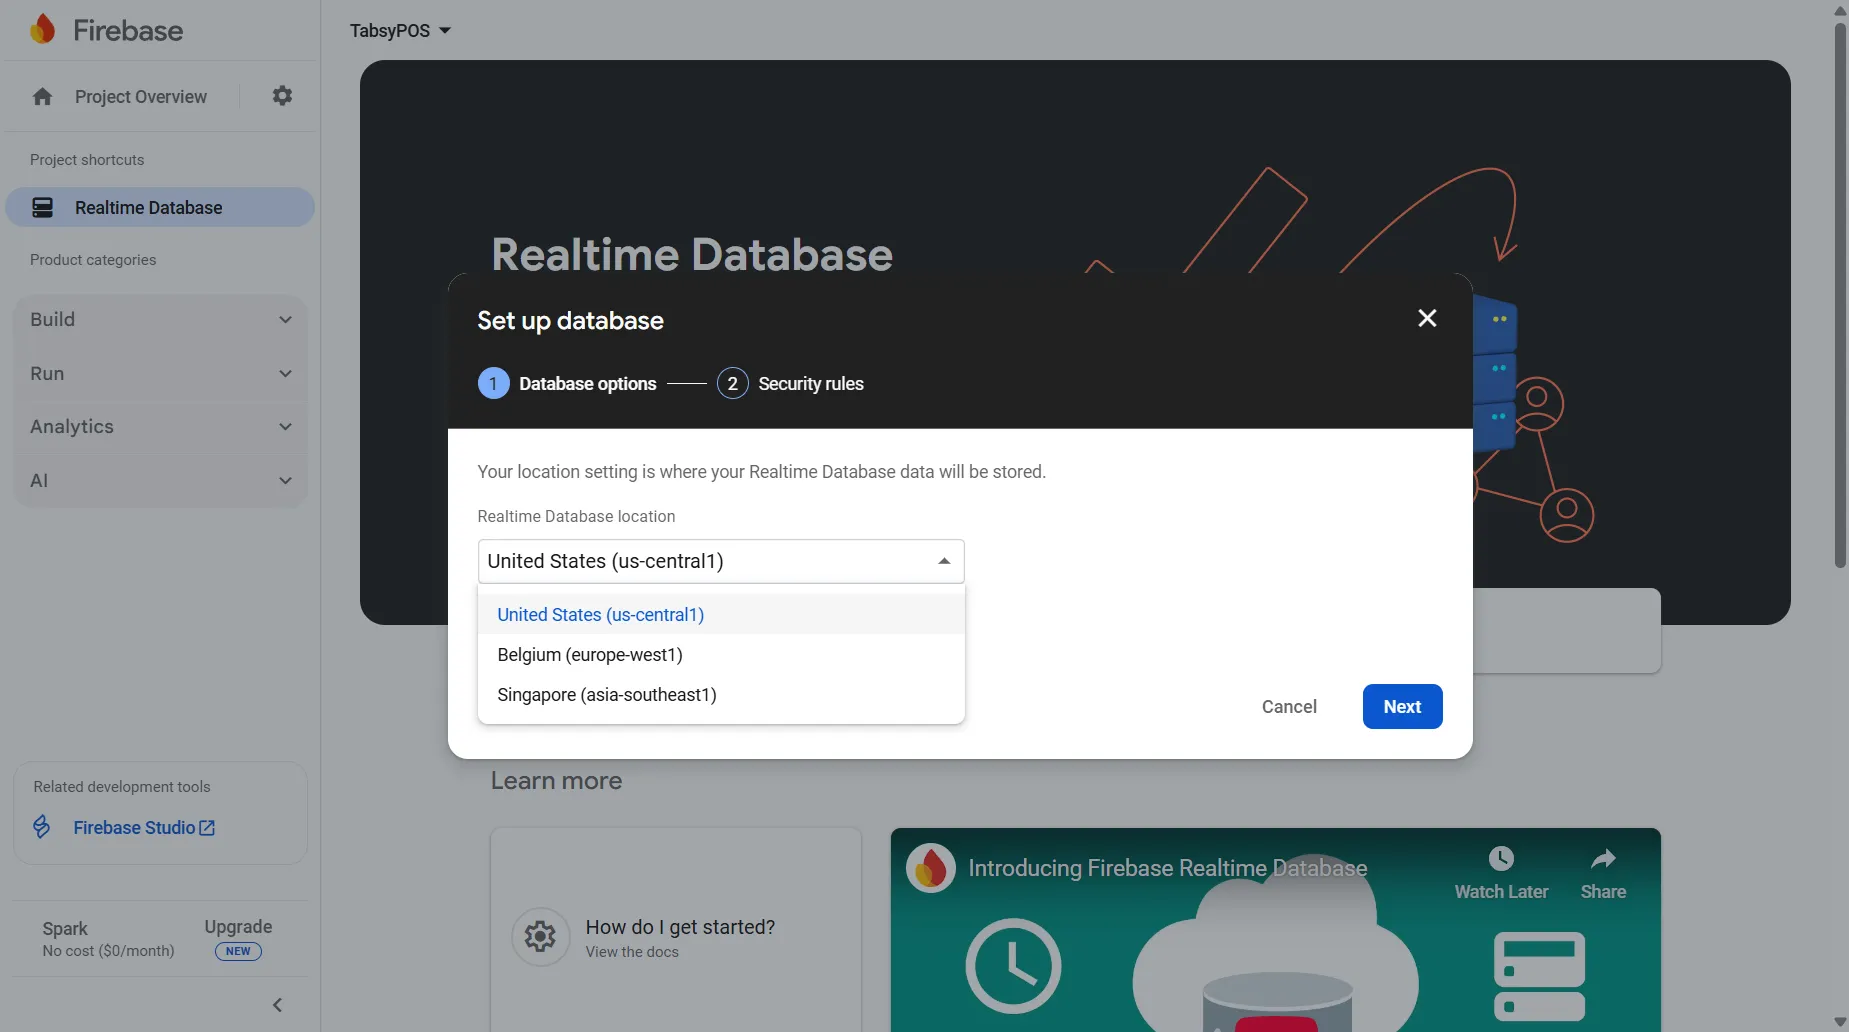This screenshot has width=1849, height=1032.
Task: Click the Learn more heading
Action: 556,781
